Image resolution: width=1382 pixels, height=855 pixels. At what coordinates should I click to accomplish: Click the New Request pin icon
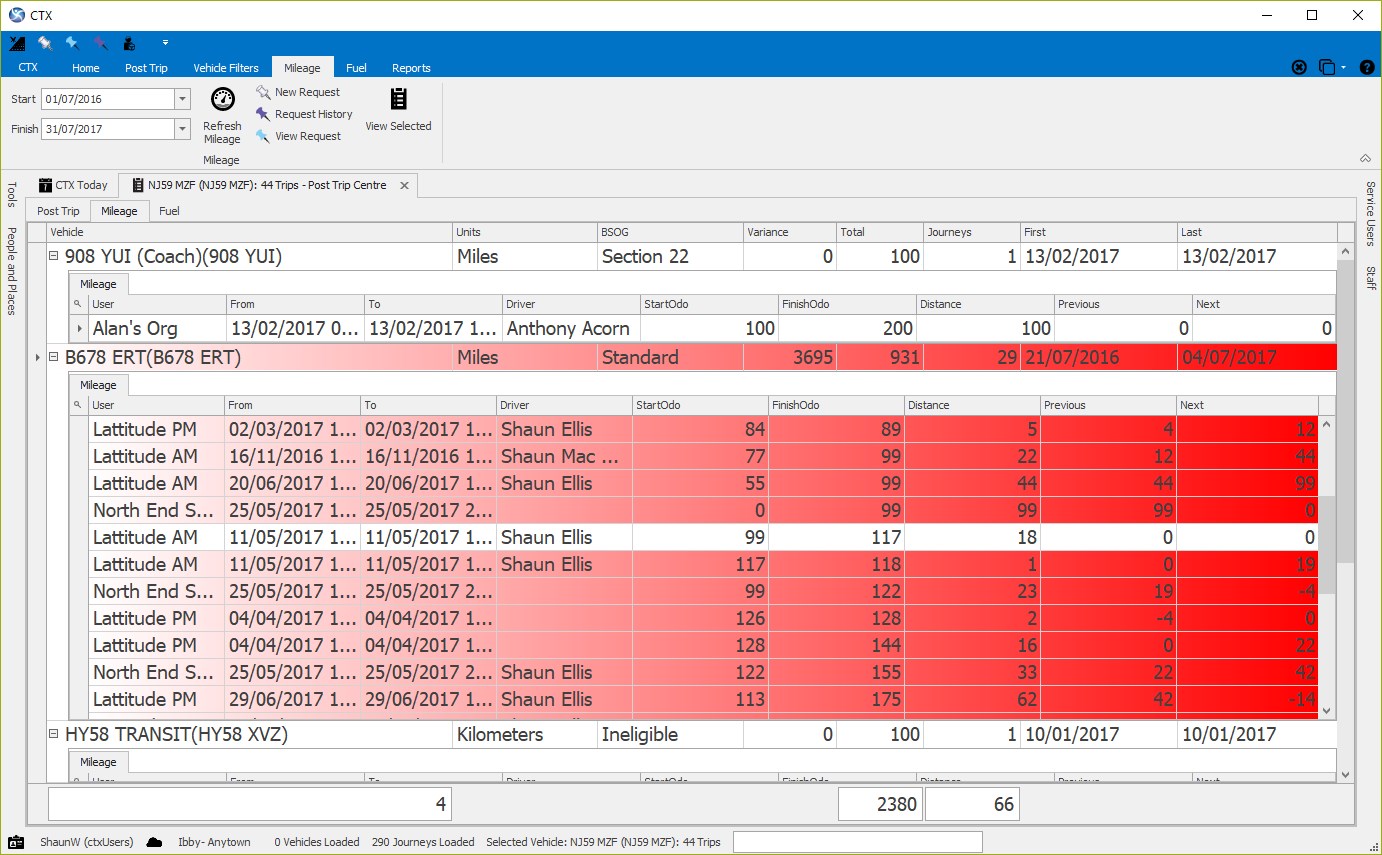tap(263, 92)
